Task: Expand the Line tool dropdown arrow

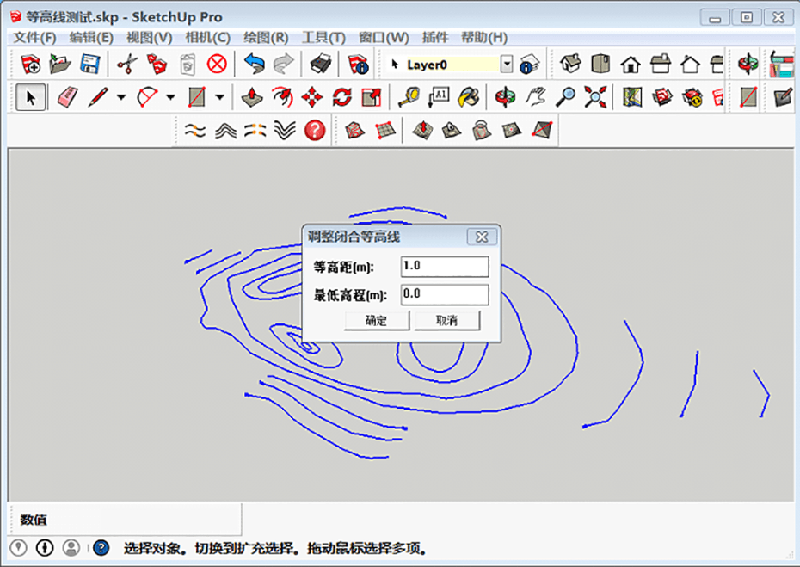Action: (x=121, y=97)
